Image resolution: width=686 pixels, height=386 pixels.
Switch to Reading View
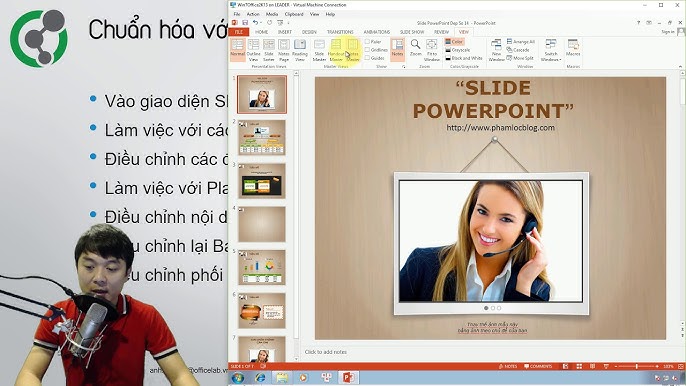300,50
